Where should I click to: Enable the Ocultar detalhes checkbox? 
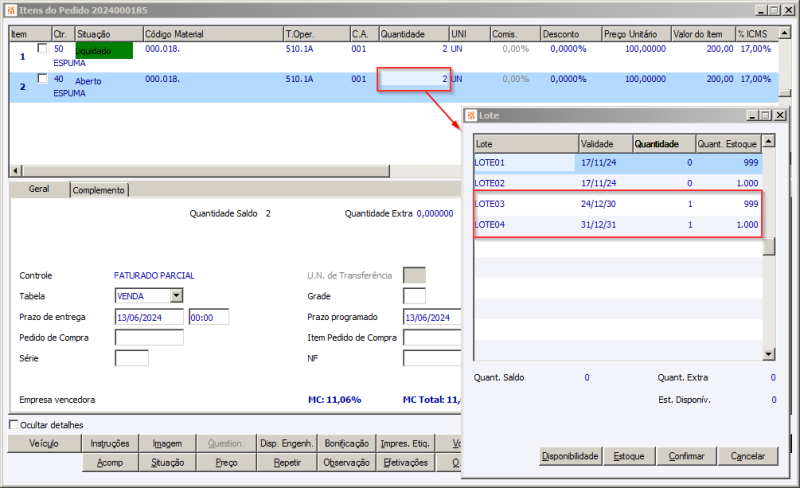click(14, 424)
